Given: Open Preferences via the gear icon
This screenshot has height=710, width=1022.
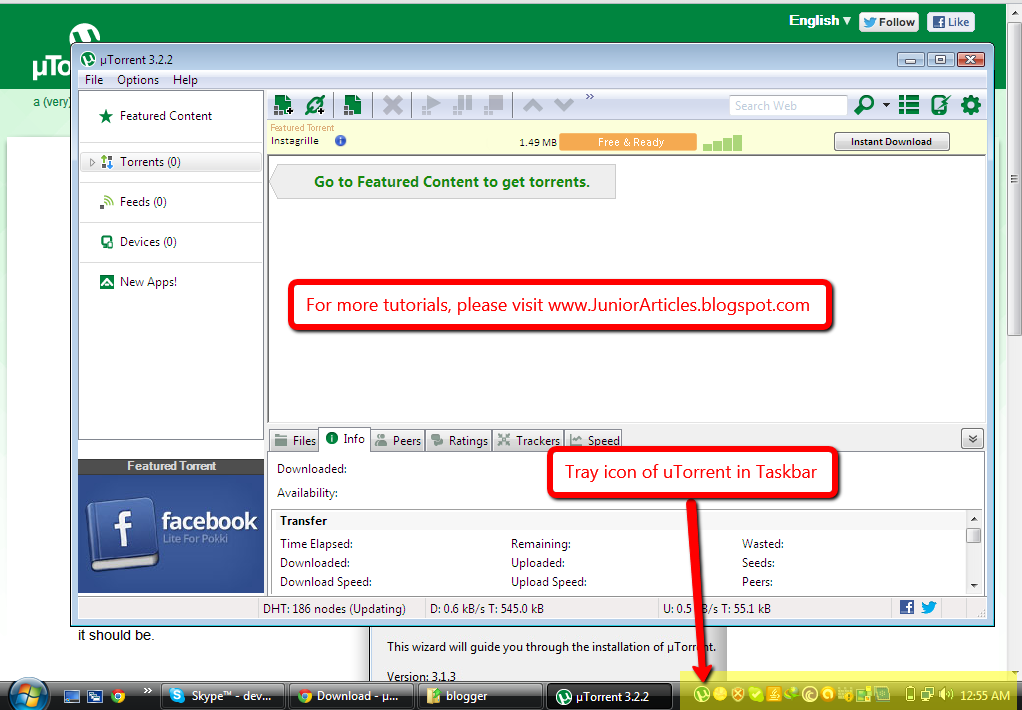Looking at the screenshot, I should [x=971, y=104].
